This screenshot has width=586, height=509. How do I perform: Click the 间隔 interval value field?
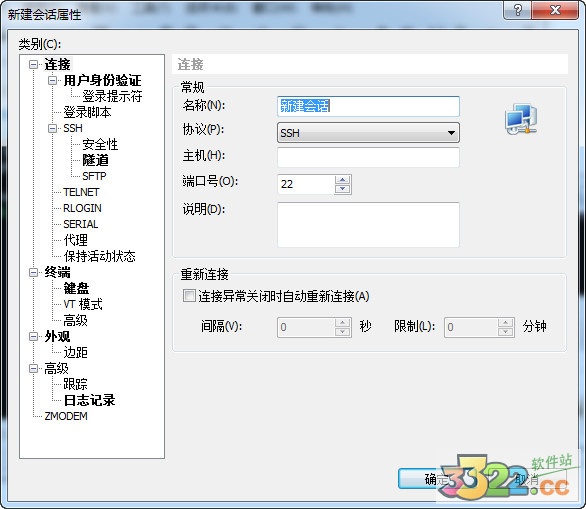[x=306, y=327]
